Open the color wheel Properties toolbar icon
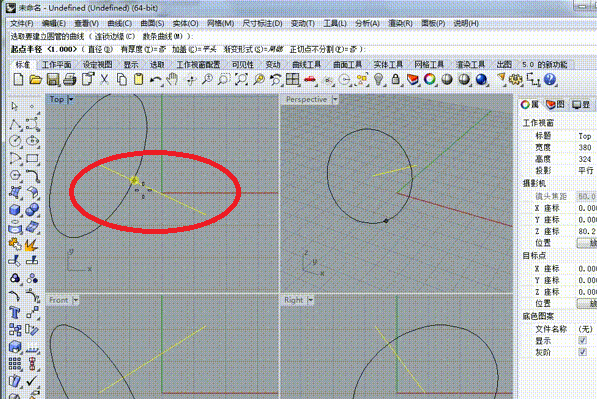Screen dimensions: 597x399 point(430,80)
